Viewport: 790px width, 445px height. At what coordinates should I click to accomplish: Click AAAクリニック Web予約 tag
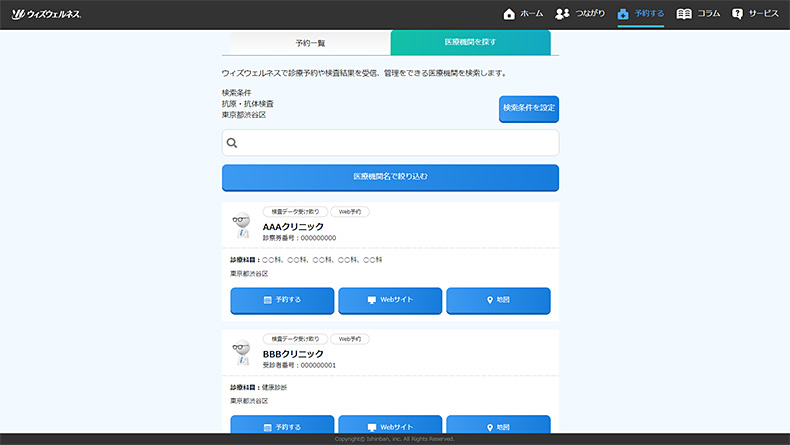[350, 212]
